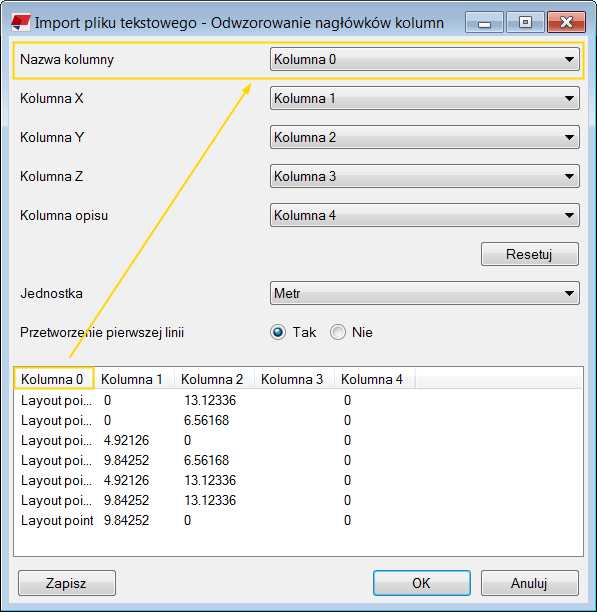This screenshot has width=597, height=612.
Task: Click the Zapisz button
Action: click(x=67, y=583)
